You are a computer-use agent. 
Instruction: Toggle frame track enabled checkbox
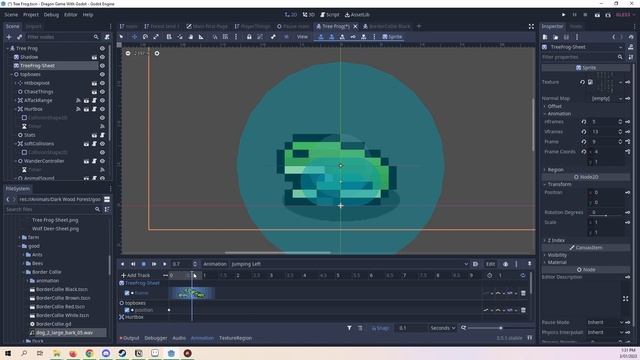click(127, 293)
